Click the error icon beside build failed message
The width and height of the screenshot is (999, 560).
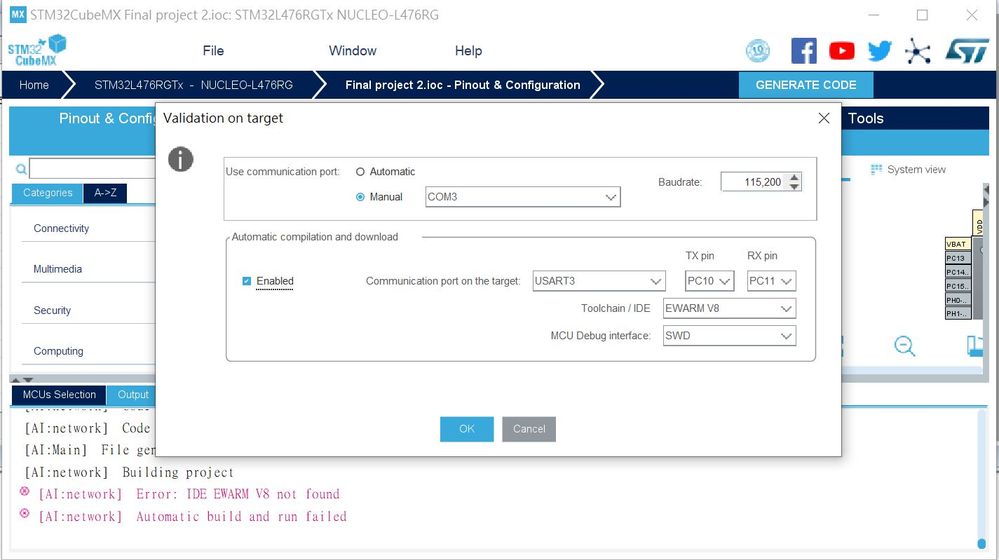24,513
